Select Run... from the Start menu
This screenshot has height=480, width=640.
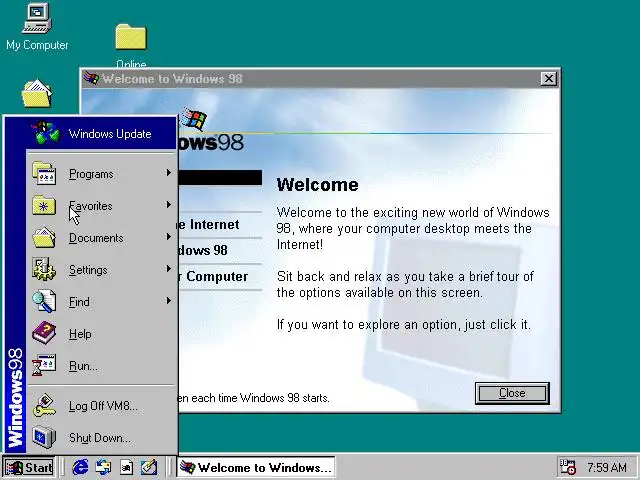click(102, 365)
